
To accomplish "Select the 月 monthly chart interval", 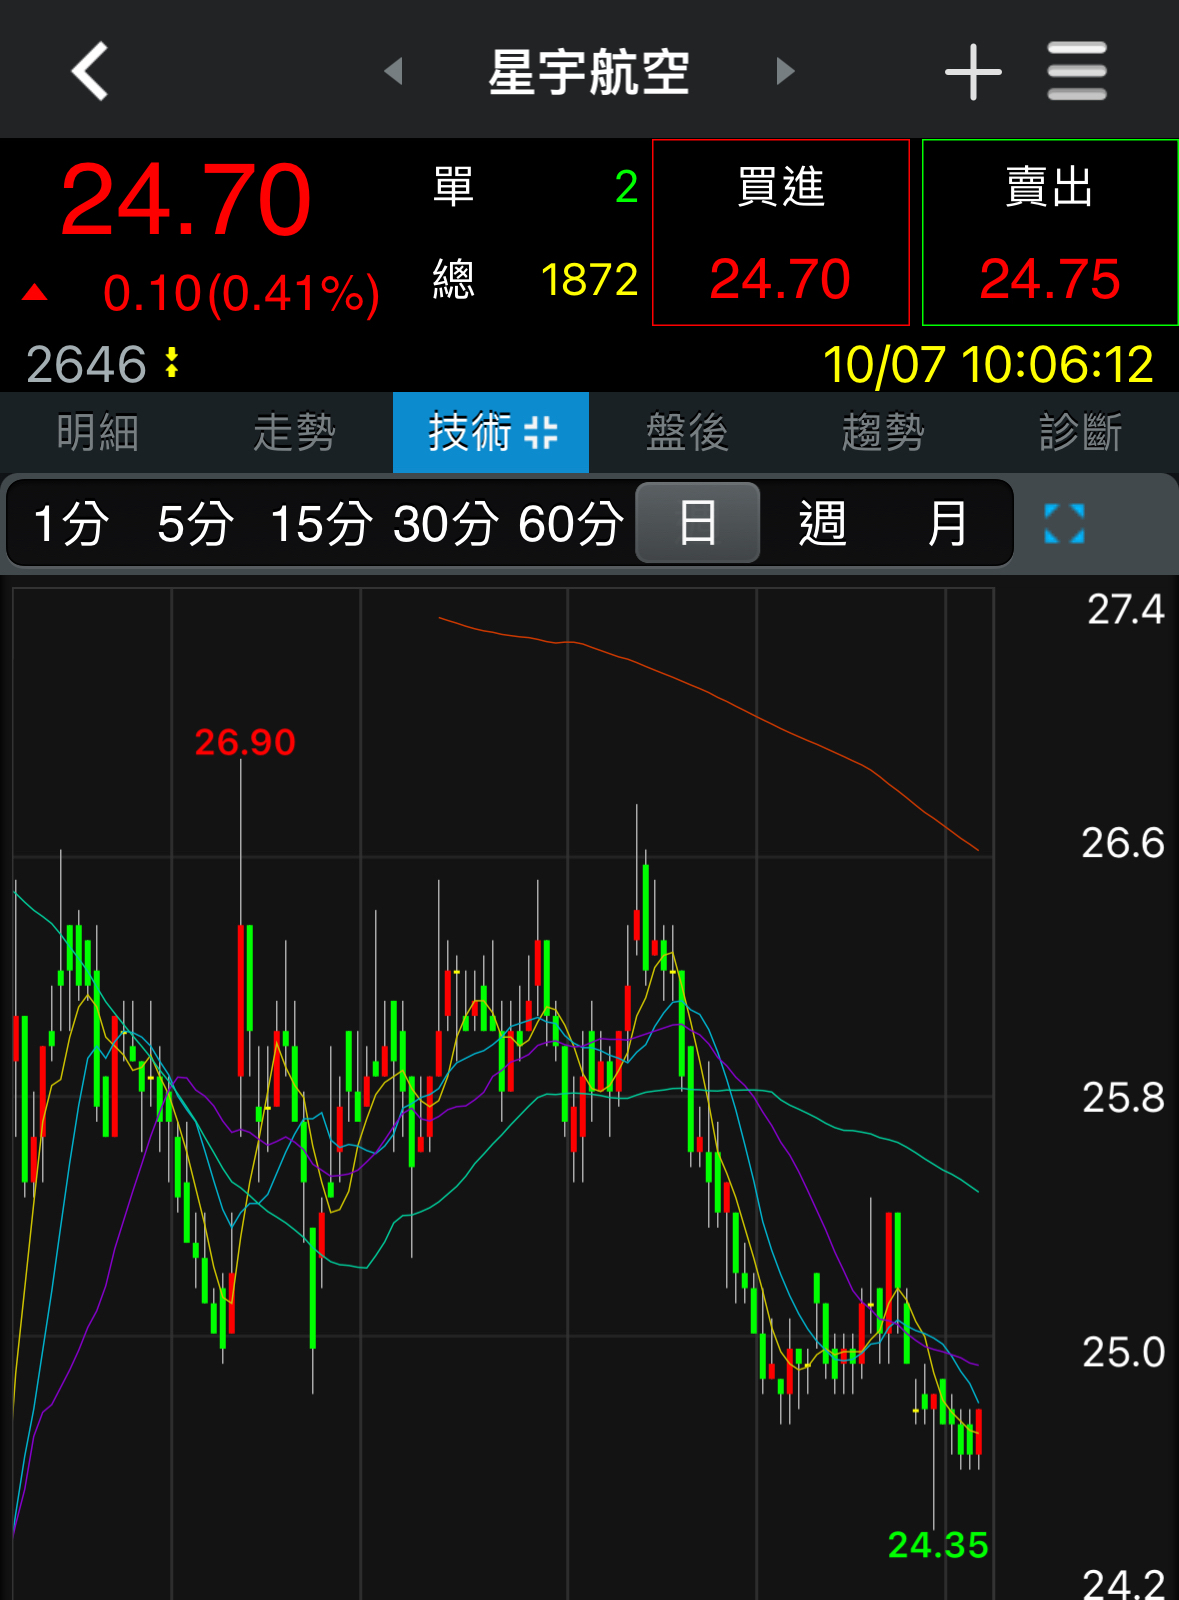I will pyautogui.click(x=947, y=524).
